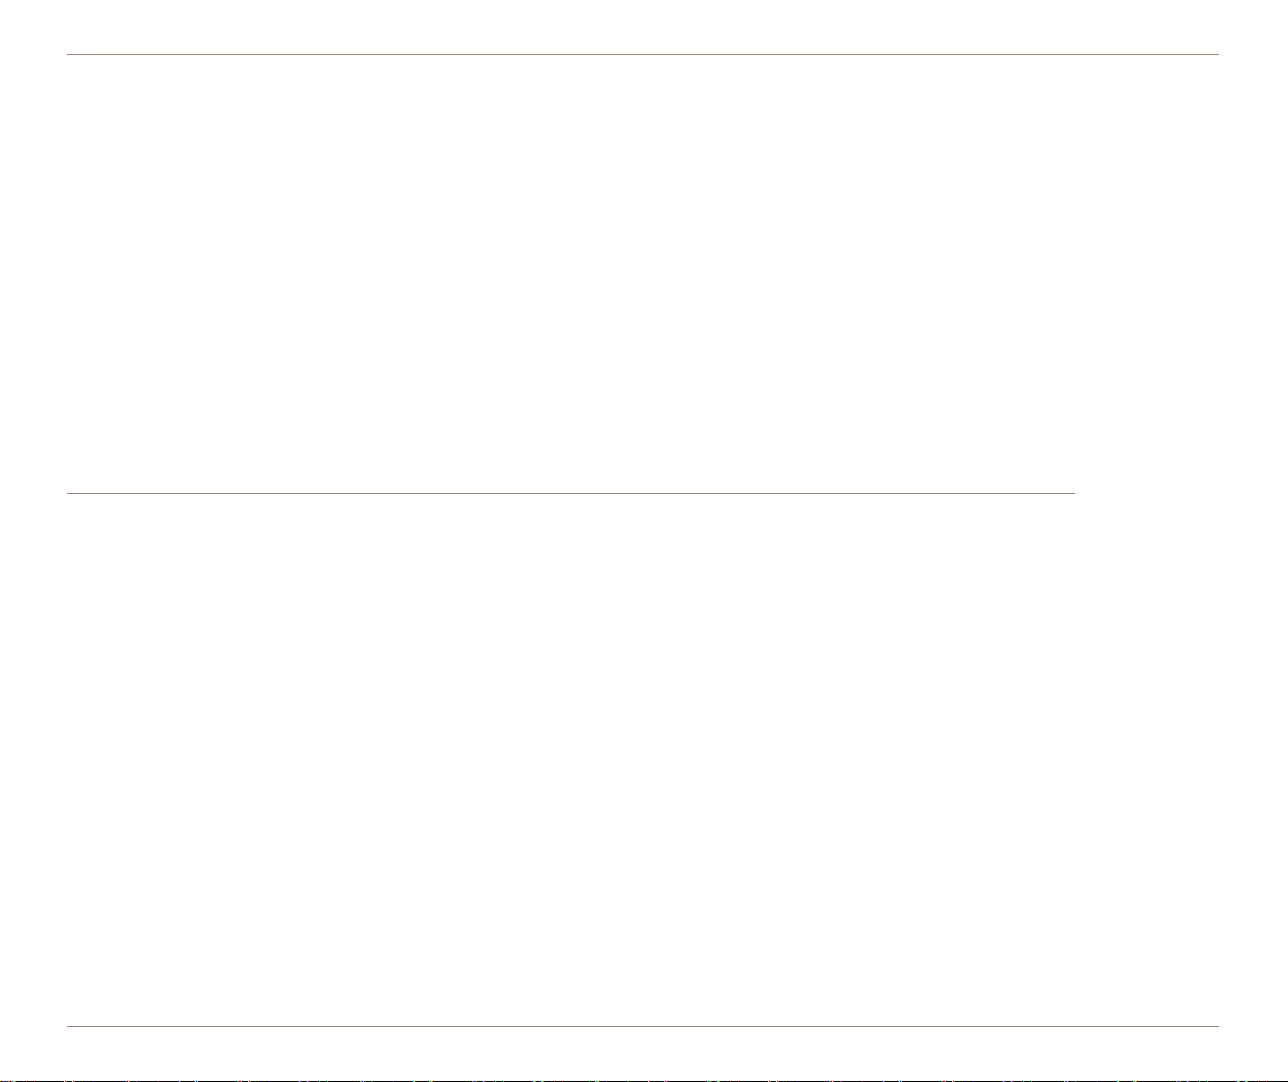Click the right end of the middle divider
The width and height of the screenshot is (1288, 1082).
(x=1071, y=493)
